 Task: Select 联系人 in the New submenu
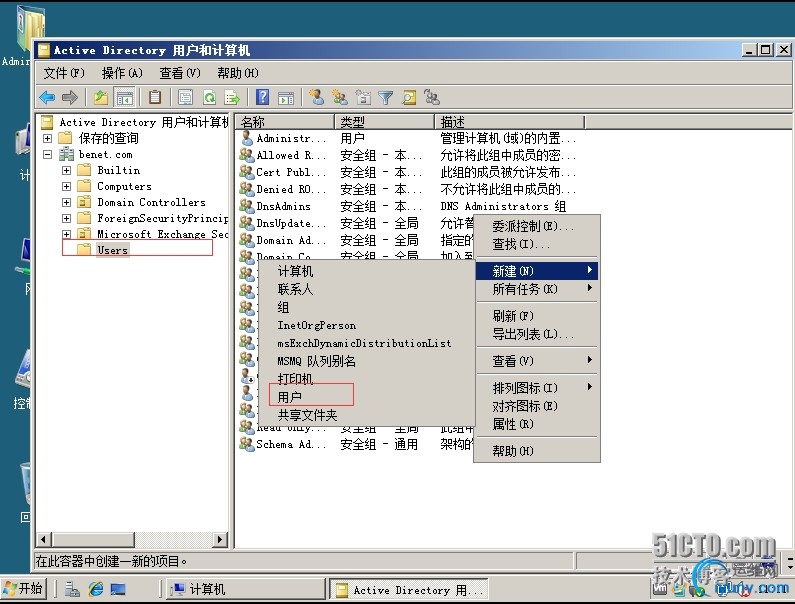click(x=367, y=289)
